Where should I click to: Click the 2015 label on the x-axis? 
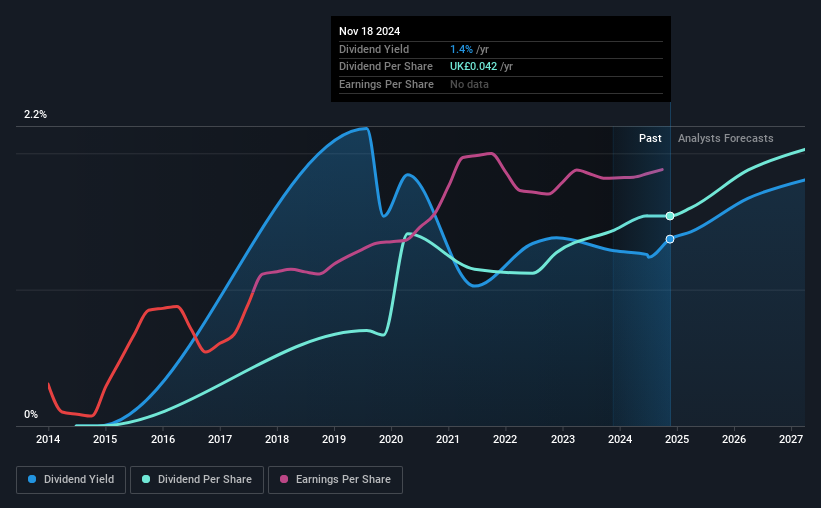point(105,439)
